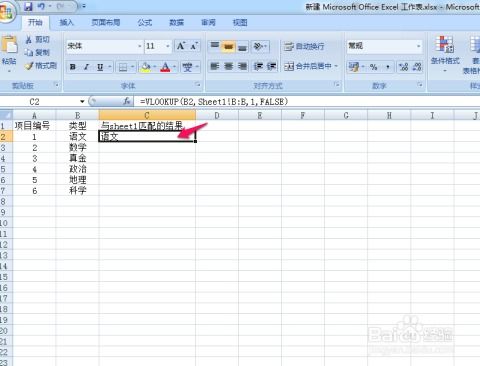Open the 插入 ribbon tab
The width and height of the screenshot is (480, 366).
click(x=66, y=23)
